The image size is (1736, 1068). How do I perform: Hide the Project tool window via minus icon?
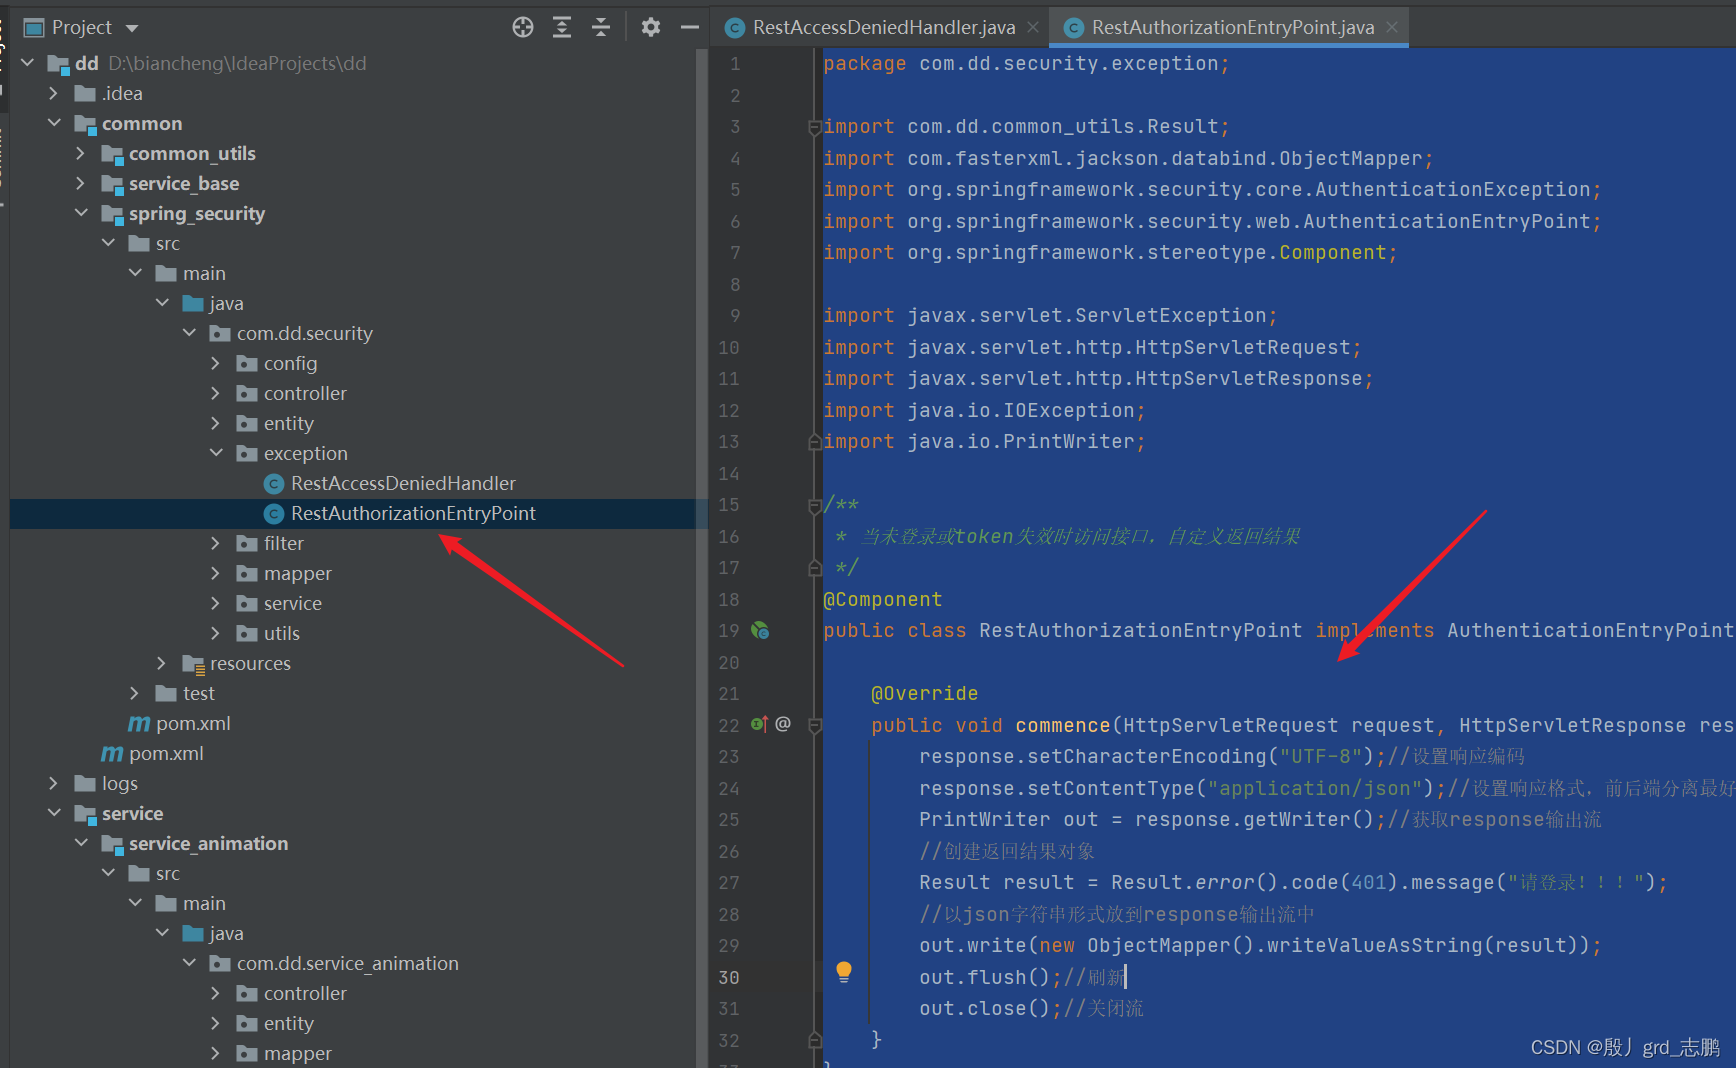click(689, 27)
